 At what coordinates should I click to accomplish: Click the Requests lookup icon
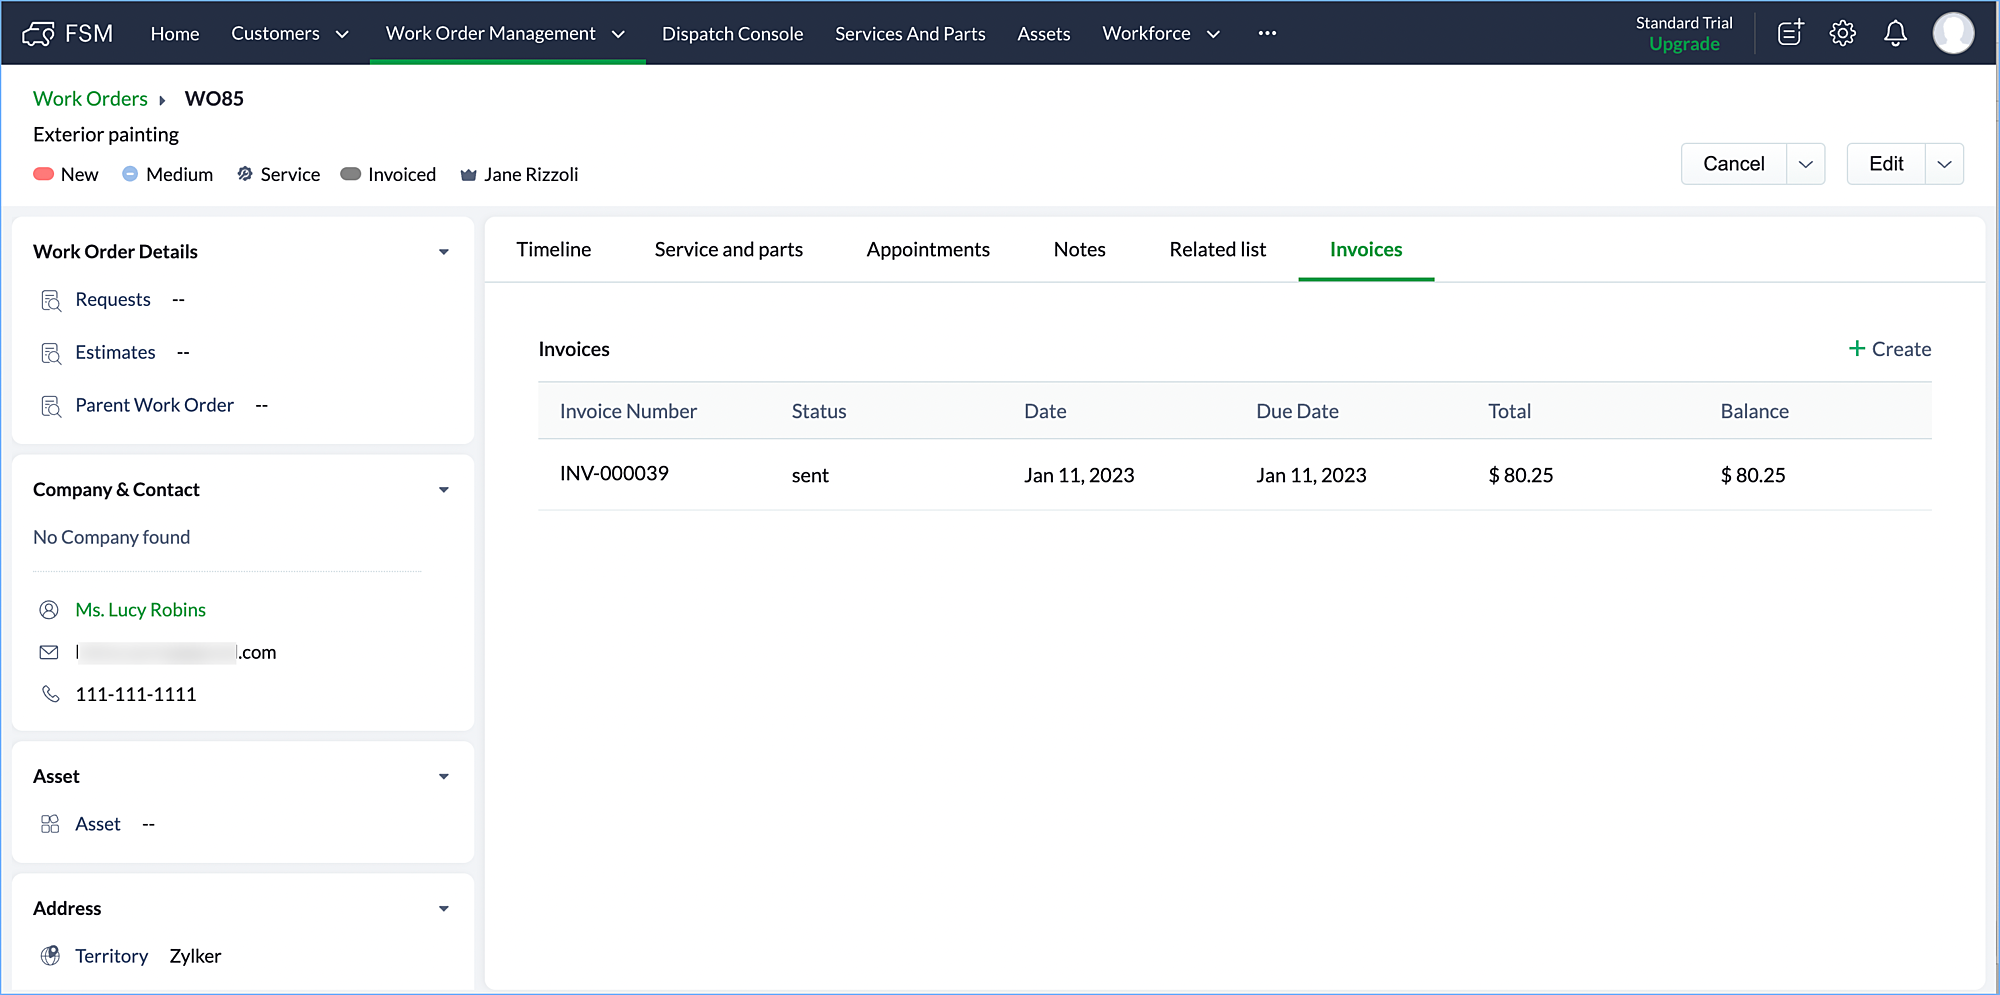(x=51, y=300)
